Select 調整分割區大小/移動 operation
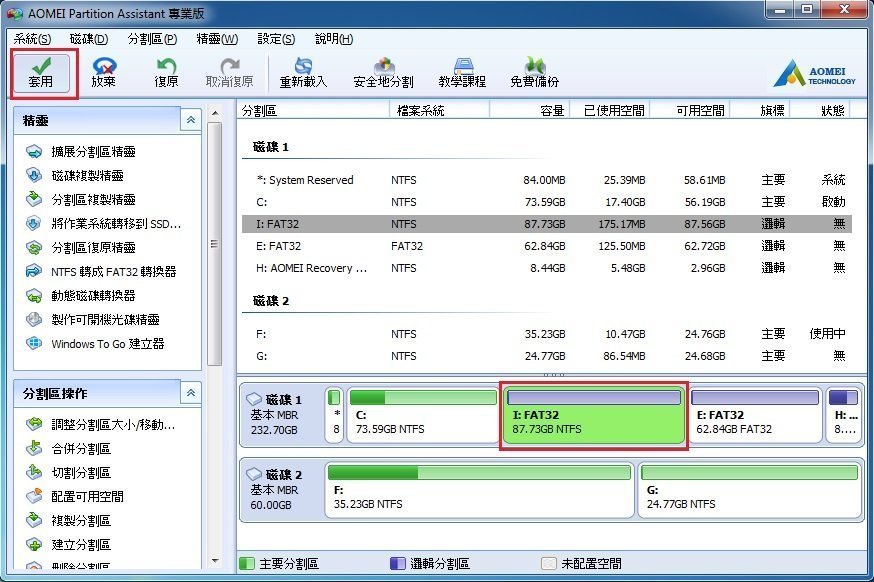This screenshot has width=874, height=582. coord(101,425)
